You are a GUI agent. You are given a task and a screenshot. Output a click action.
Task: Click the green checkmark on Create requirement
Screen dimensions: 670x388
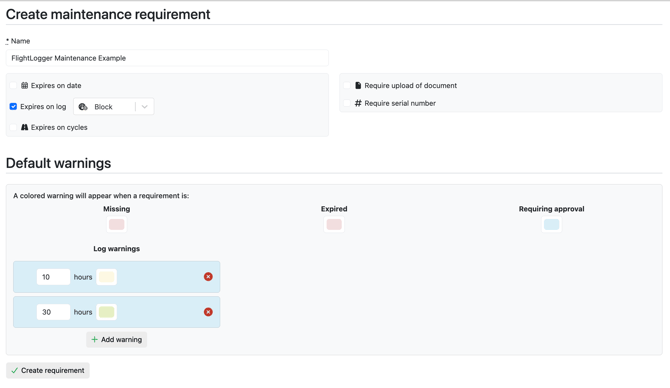click(15, 370)
